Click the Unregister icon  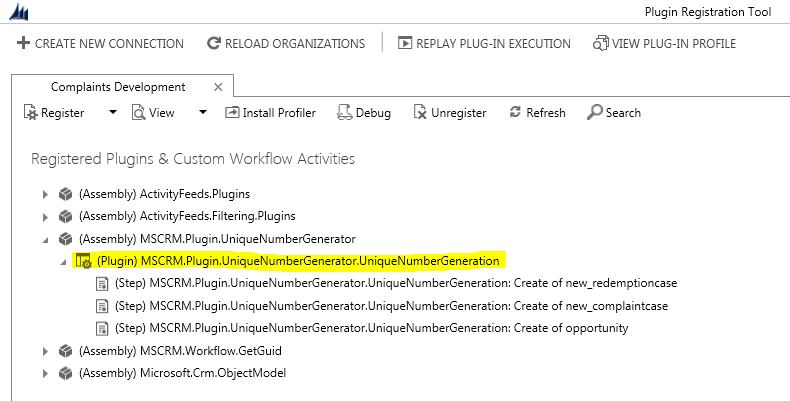click(x=420, y=112)
